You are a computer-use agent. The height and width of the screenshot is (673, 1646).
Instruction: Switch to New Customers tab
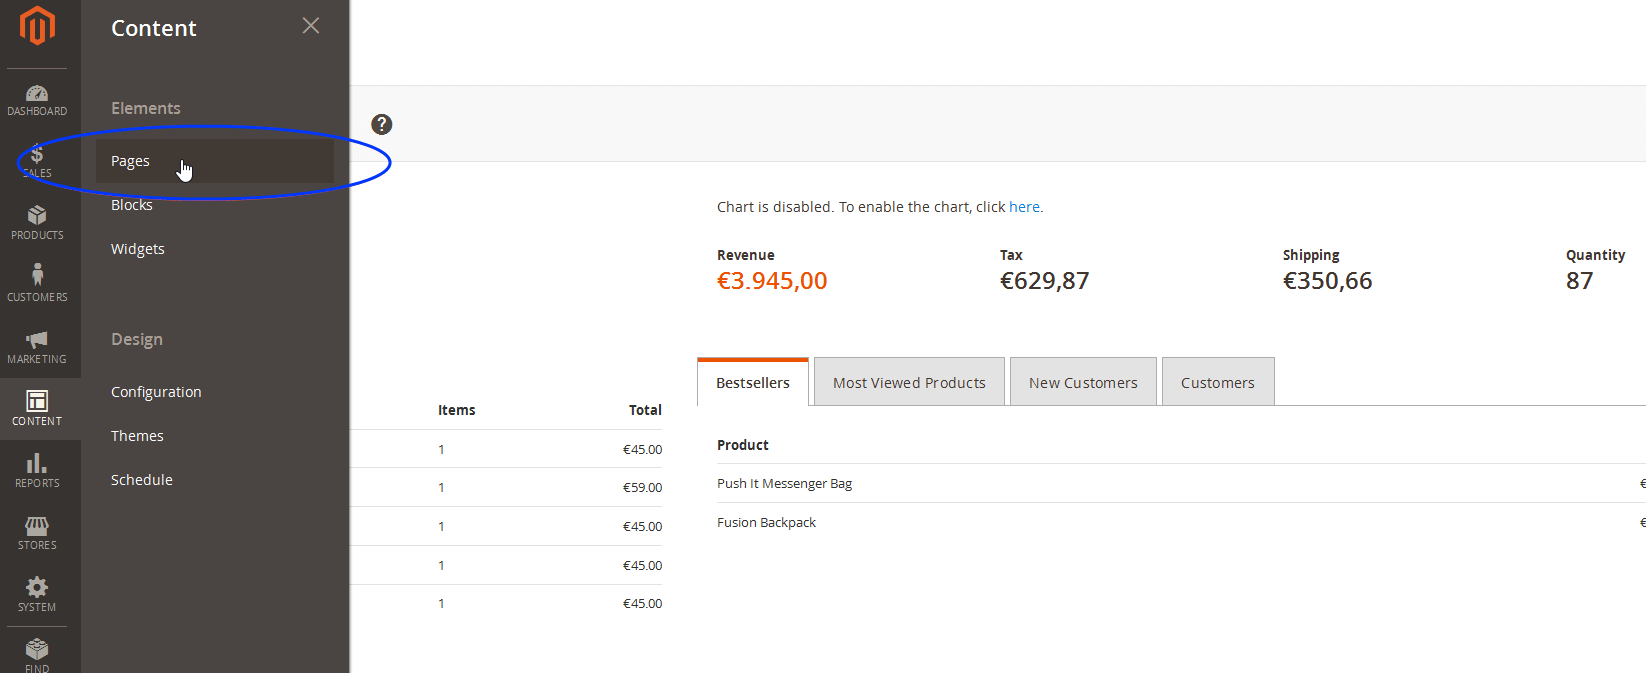tap(1083, 383)
